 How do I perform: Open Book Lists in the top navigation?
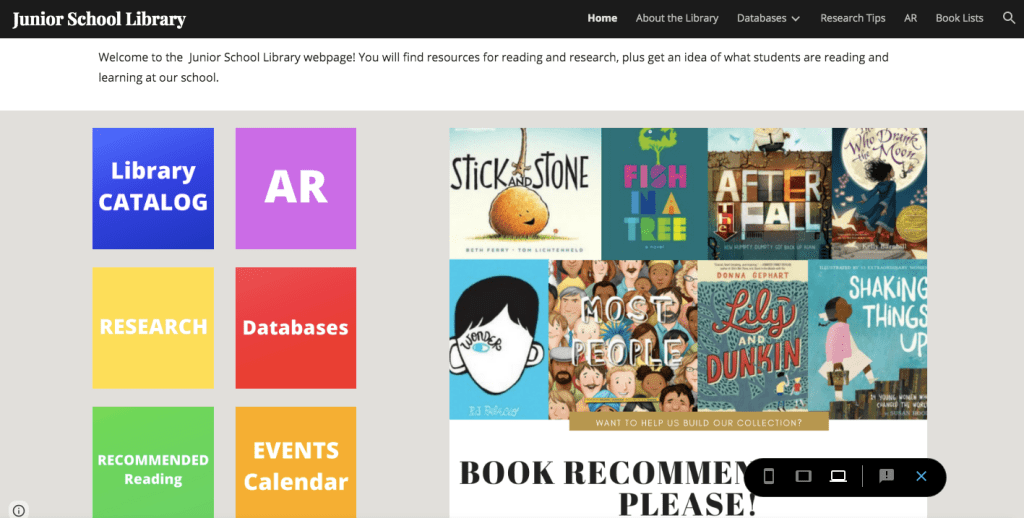(x=959, y=18)
